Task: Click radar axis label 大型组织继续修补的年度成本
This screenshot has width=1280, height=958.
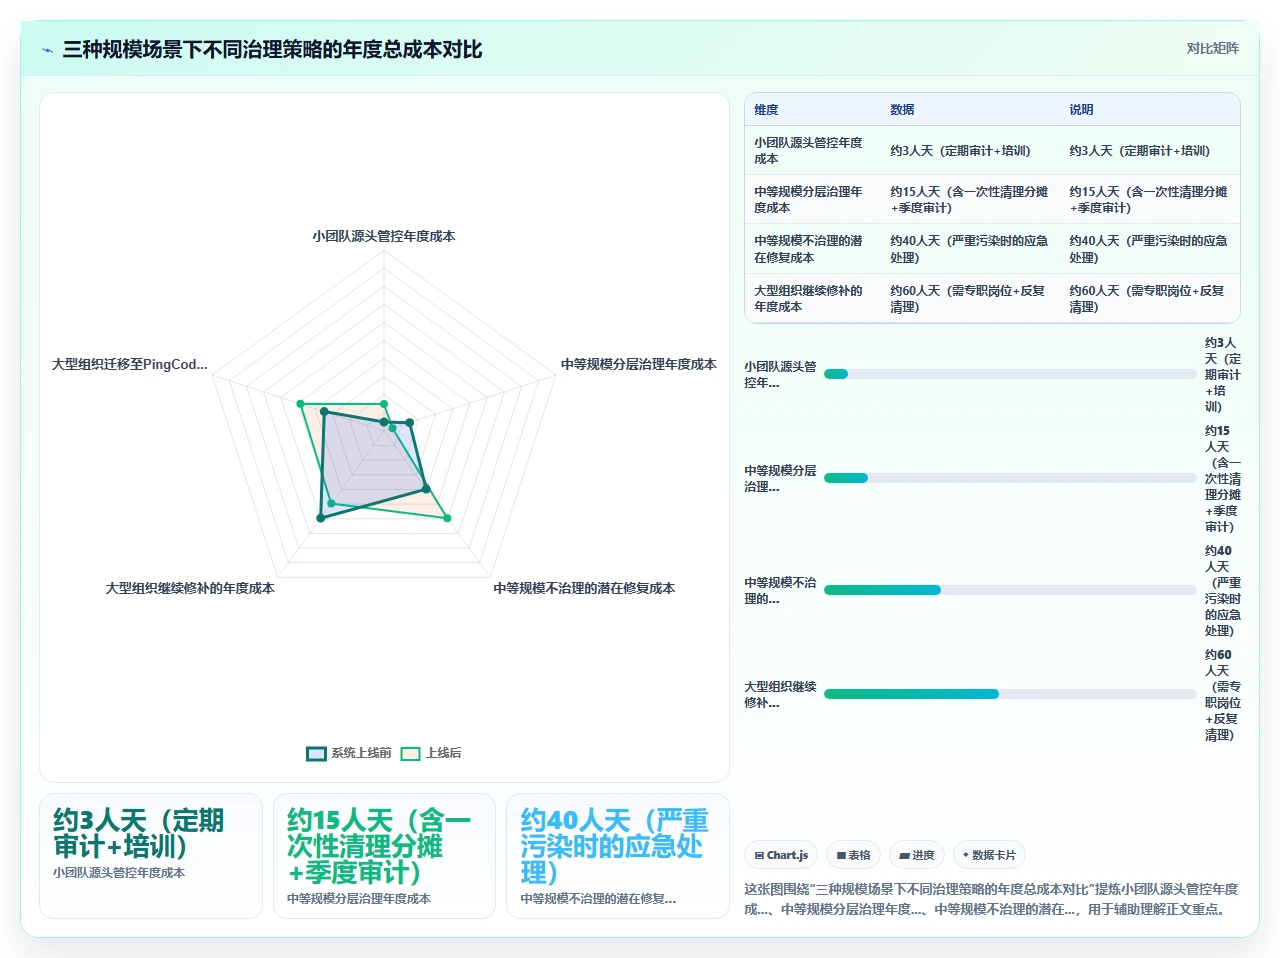Action: click(190, 588)
